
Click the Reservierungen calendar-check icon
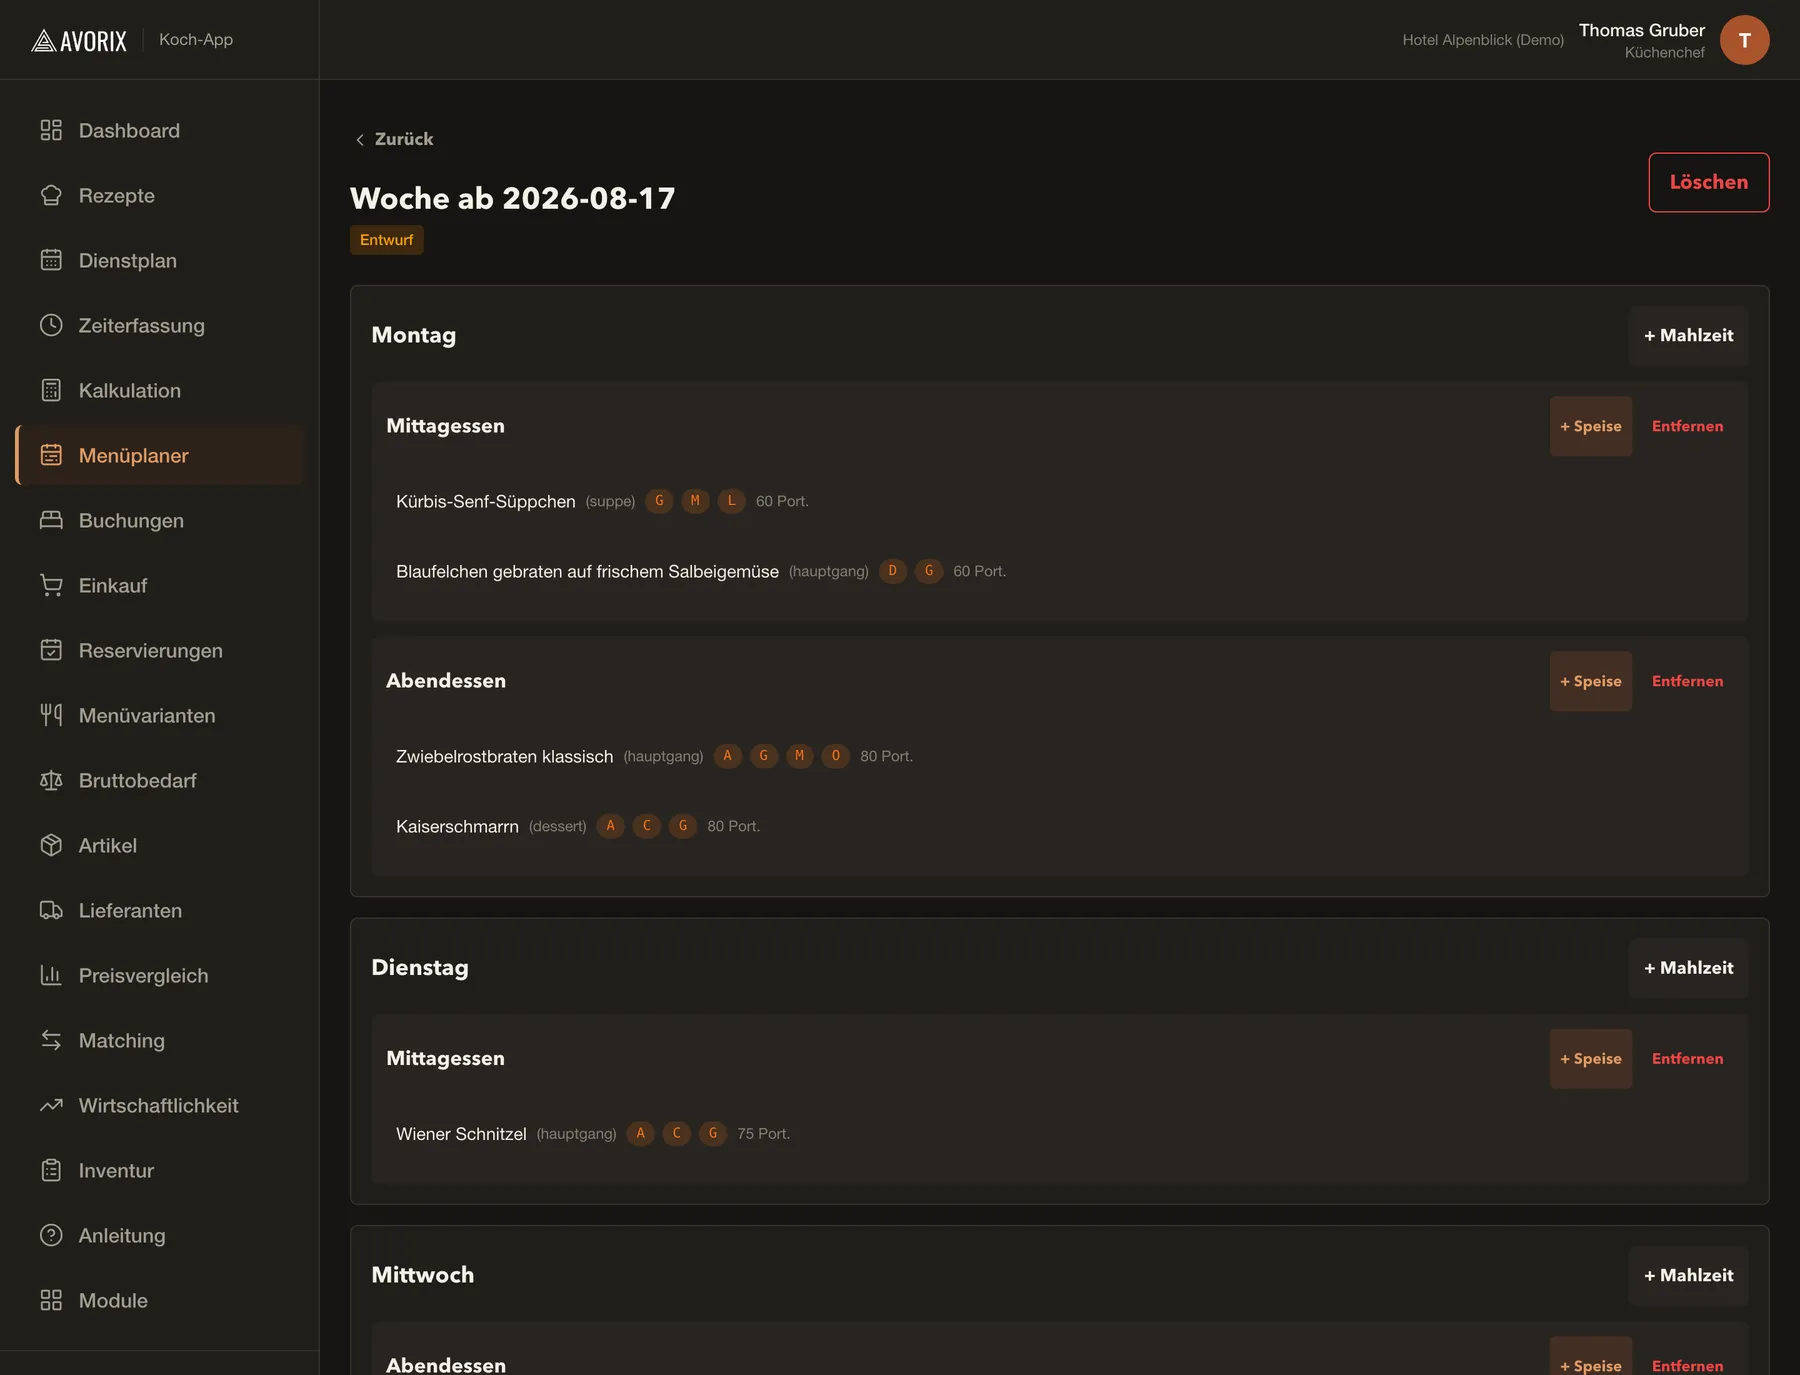coord(51,650)
